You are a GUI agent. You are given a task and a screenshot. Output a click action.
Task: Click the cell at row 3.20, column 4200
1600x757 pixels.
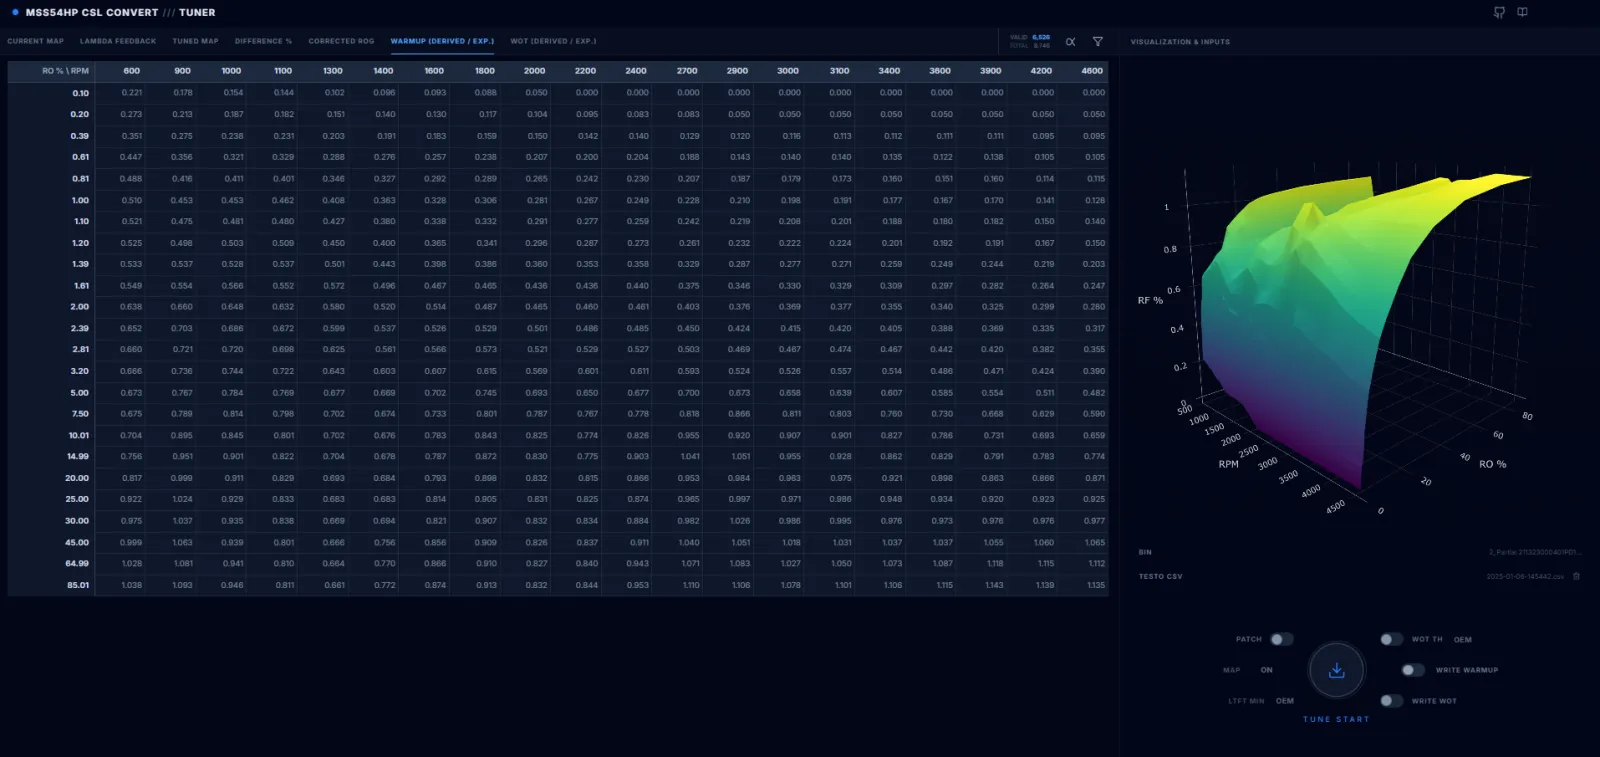[1032, 371]
